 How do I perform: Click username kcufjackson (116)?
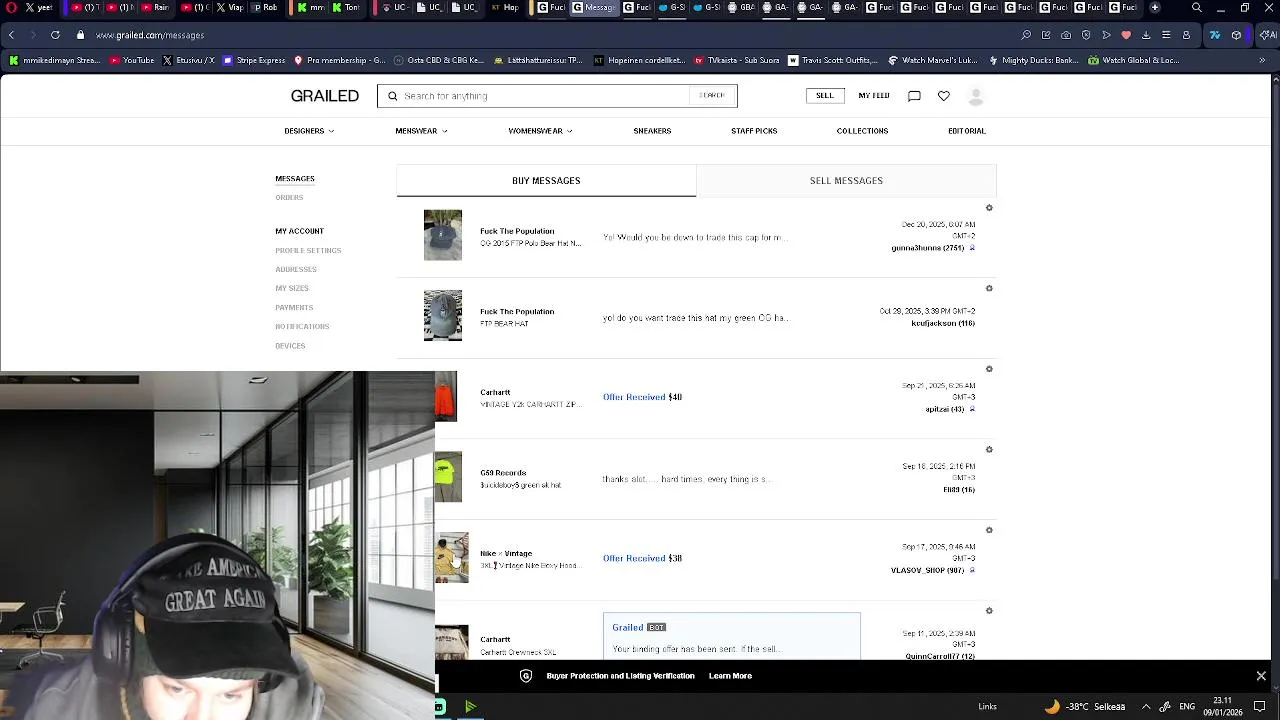[943, 323]
